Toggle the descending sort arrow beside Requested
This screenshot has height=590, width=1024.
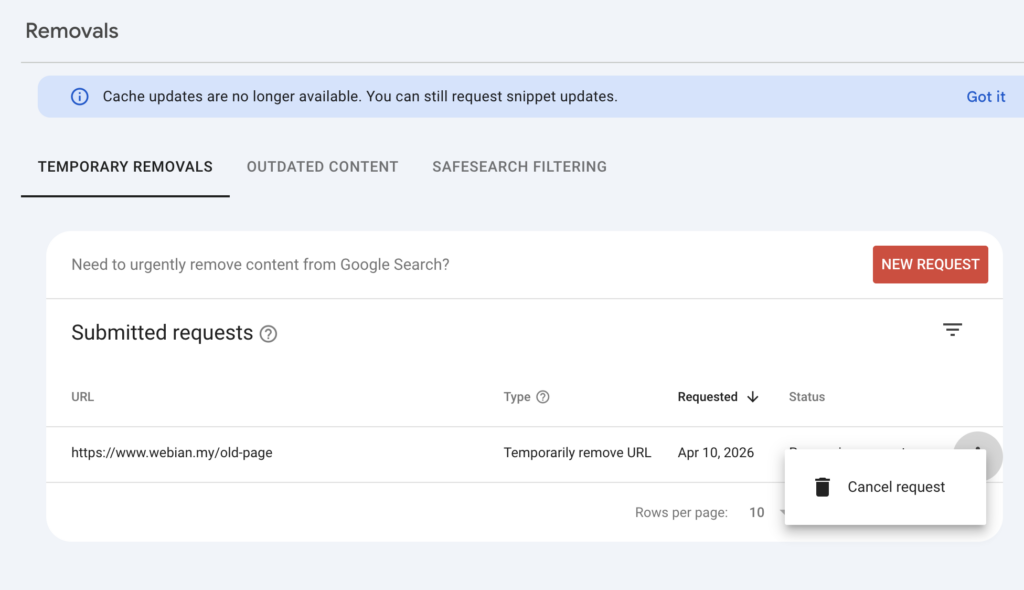click(753, 397)
